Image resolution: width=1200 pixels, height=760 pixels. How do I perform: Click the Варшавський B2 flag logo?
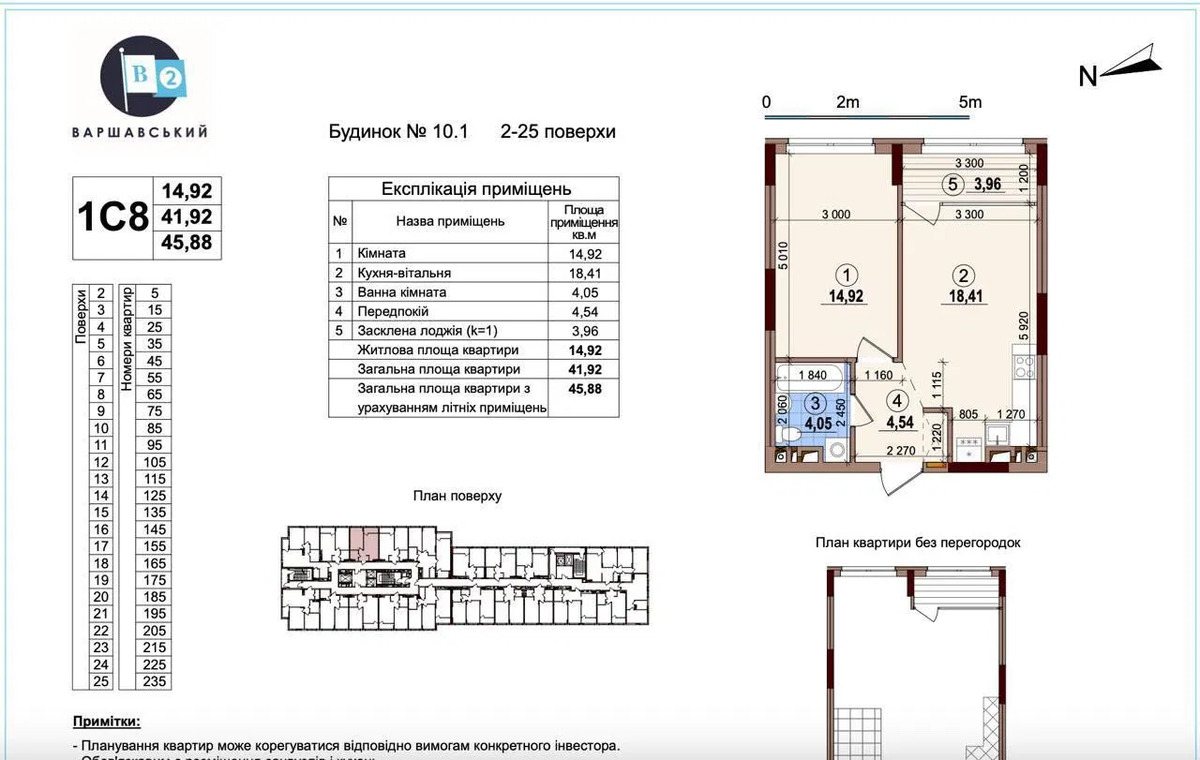coord(141,76)
